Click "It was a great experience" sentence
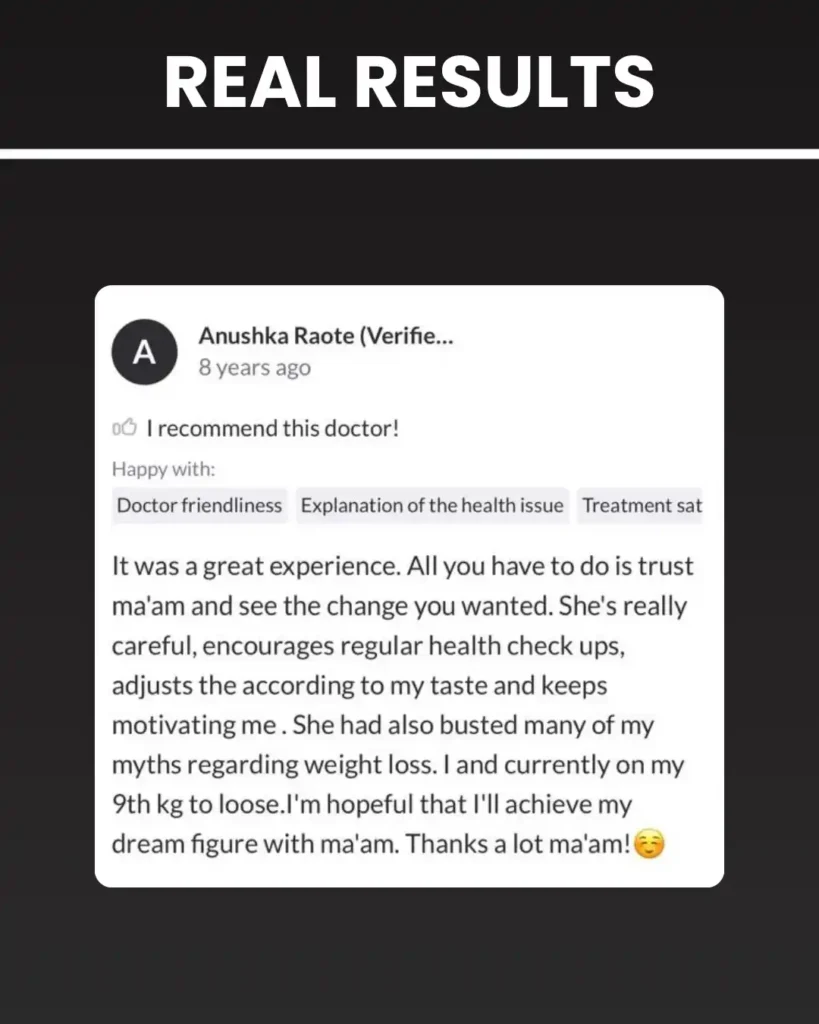Viewport: 819px width, 1024px height. click(255, 566)
